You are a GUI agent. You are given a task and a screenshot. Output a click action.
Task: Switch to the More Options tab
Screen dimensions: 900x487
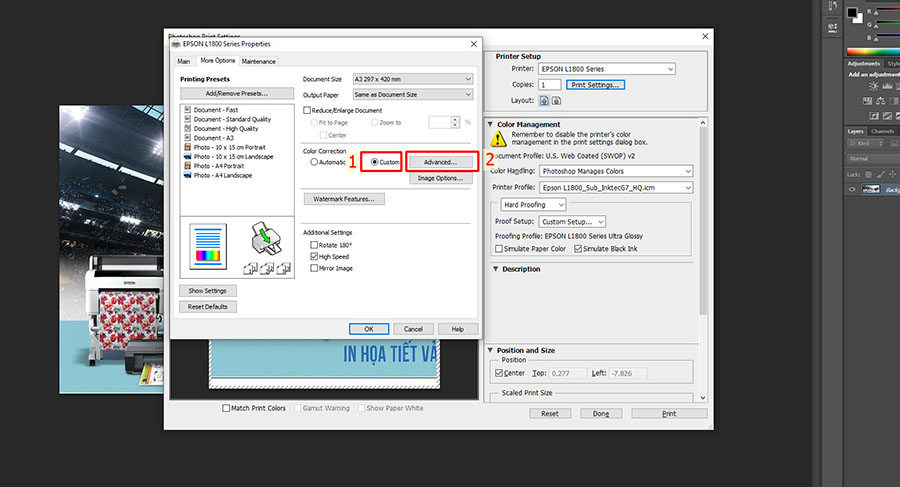point(218,60)
